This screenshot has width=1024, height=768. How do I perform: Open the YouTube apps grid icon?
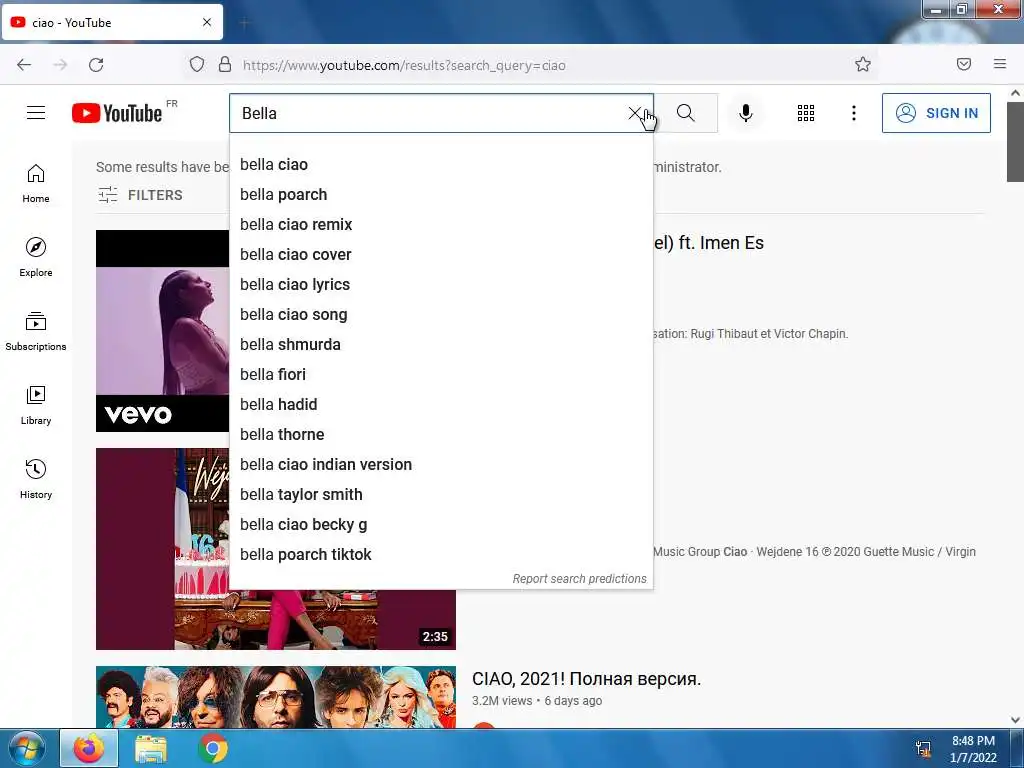tap(806, 113)
